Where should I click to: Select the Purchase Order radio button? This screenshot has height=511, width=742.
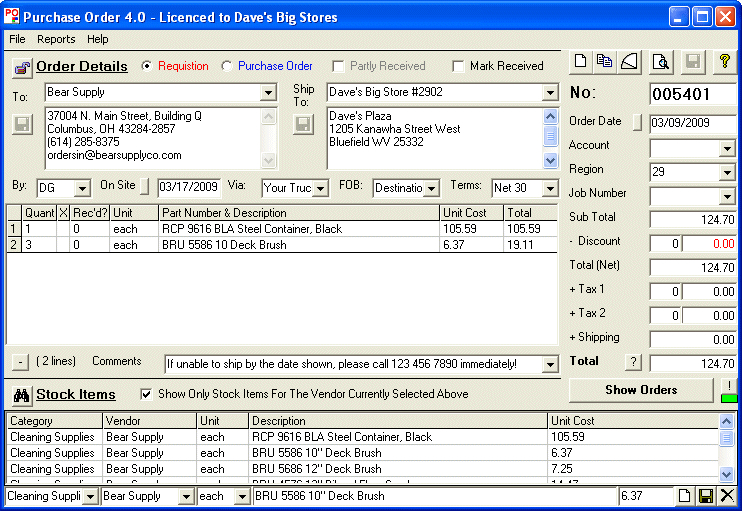coord(227,66)
